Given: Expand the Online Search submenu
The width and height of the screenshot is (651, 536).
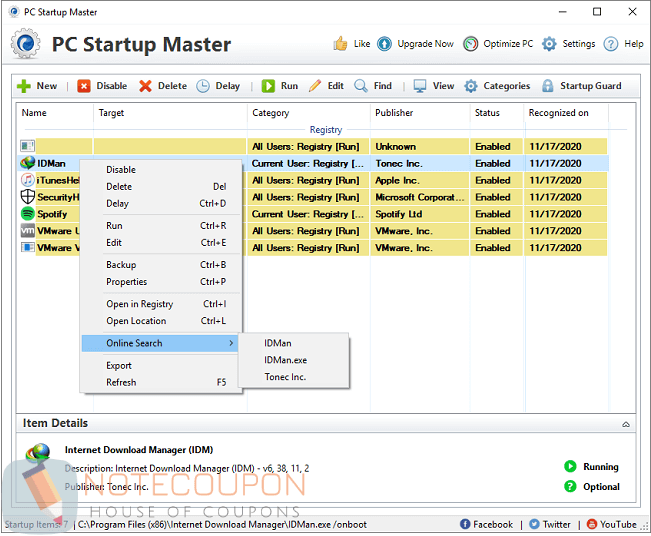Looking at the screenshot, I should 159,343.
